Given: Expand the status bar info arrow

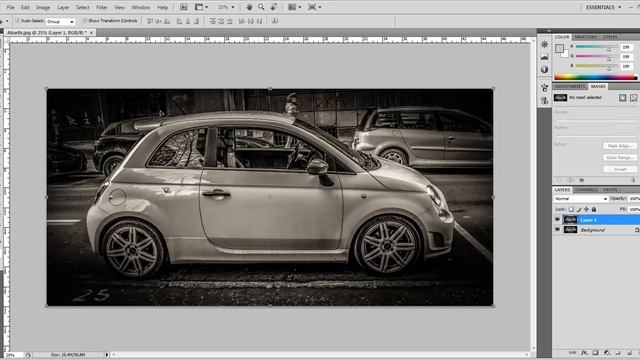Looking at the screenshot, I should tap(107, 355).
